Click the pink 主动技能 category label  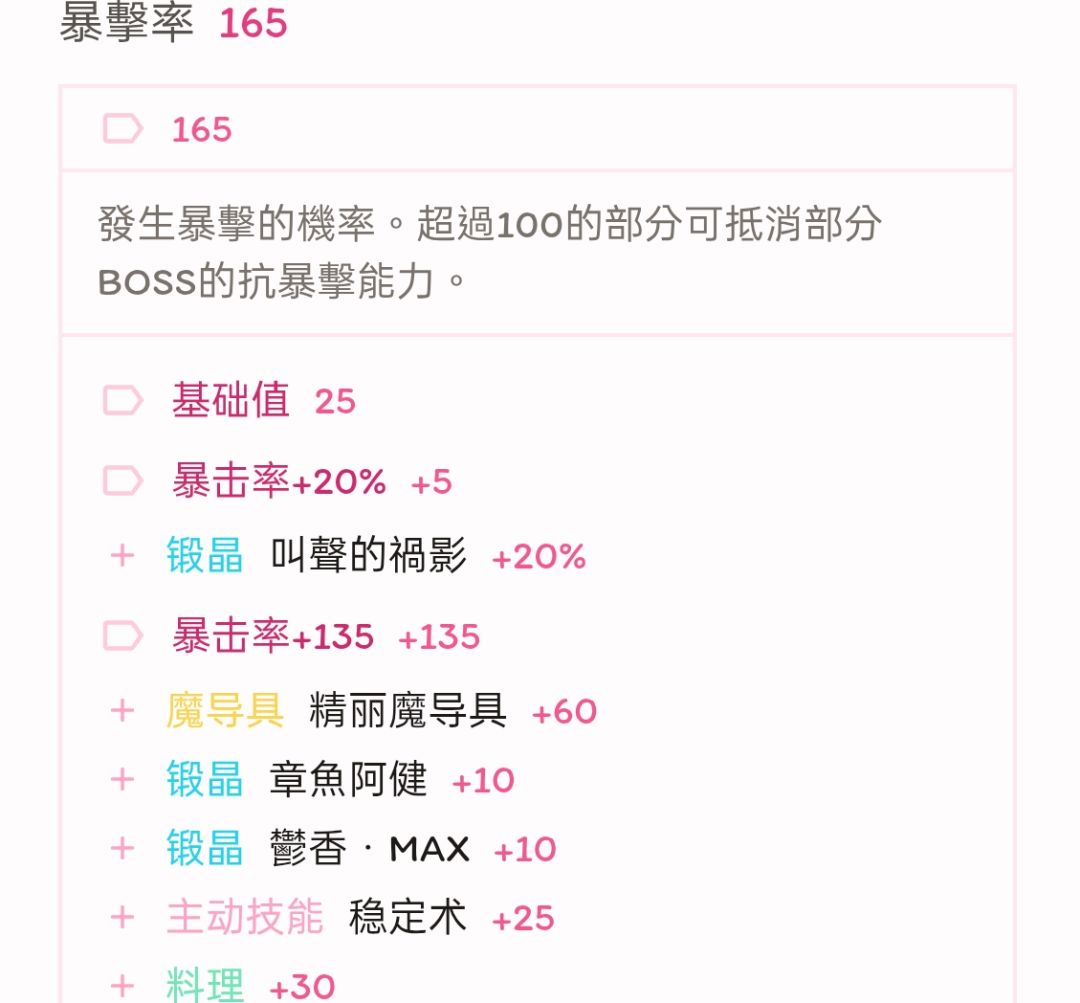tap(245, 918)
